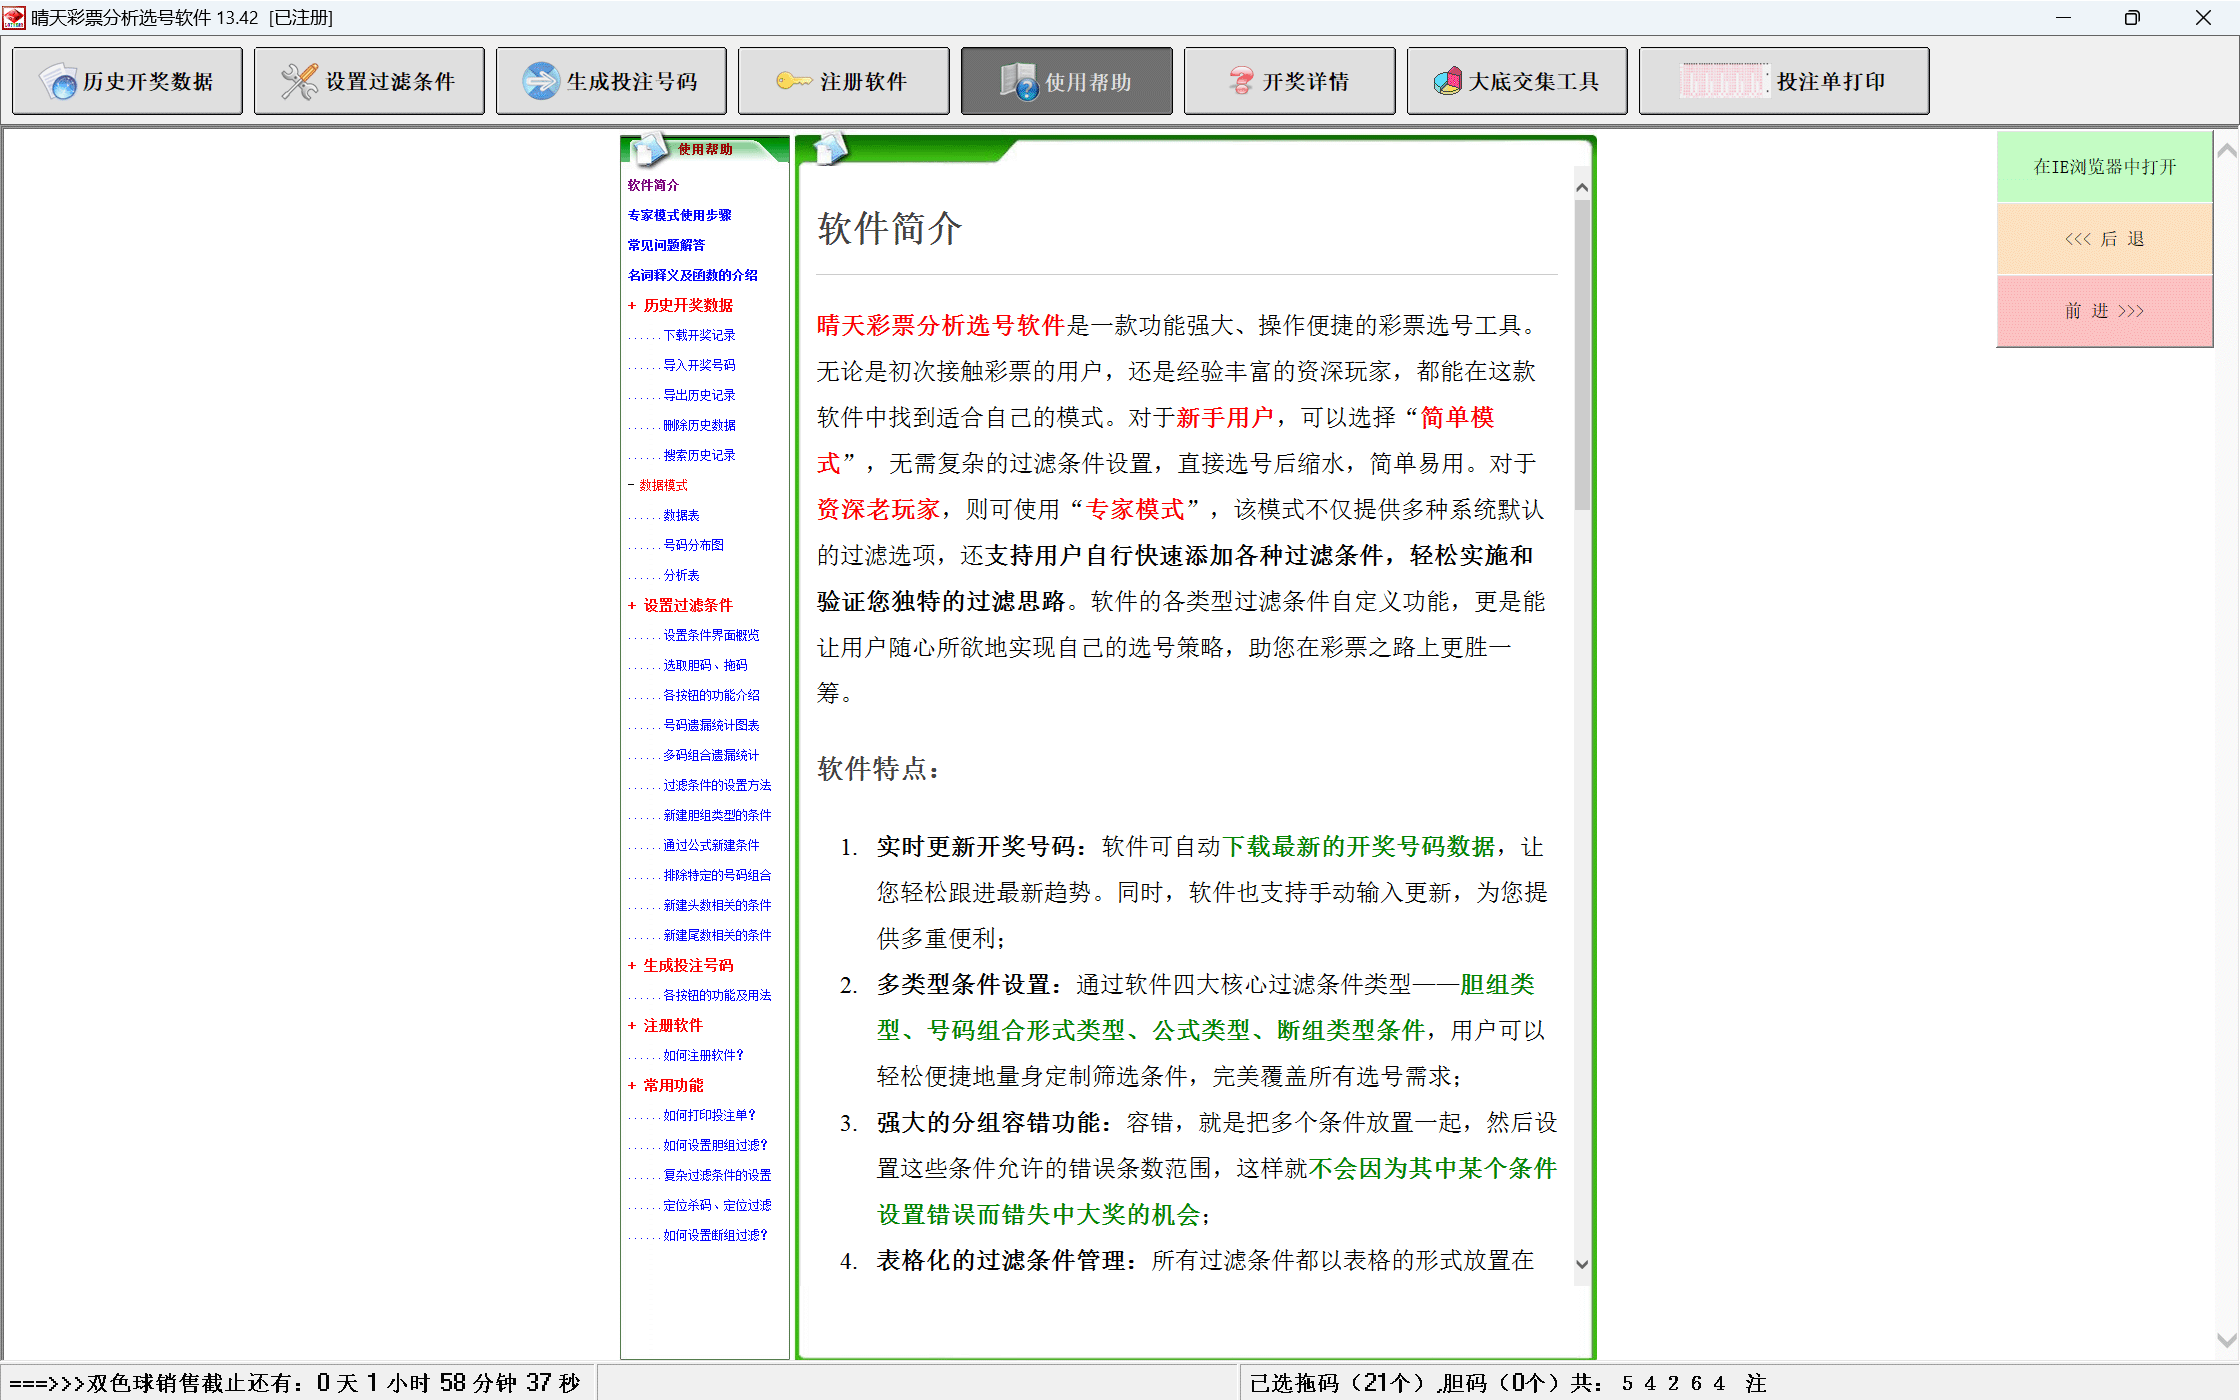Image resolution: width=2240 pixels, height=1400 pixels.
Task: Open the 软件简介 help topic
Action: (653, 186)
